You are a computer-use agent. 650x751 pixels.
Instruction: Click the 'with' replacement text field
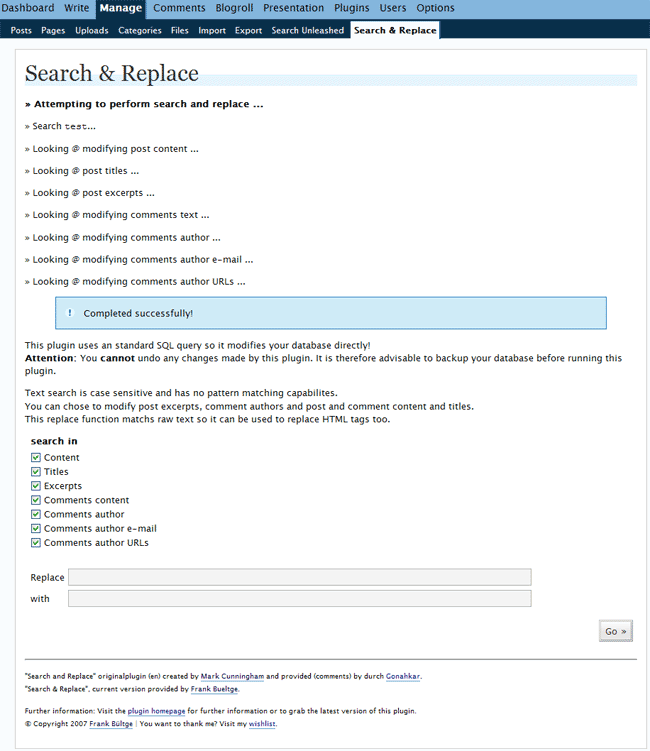pos(300,598)
